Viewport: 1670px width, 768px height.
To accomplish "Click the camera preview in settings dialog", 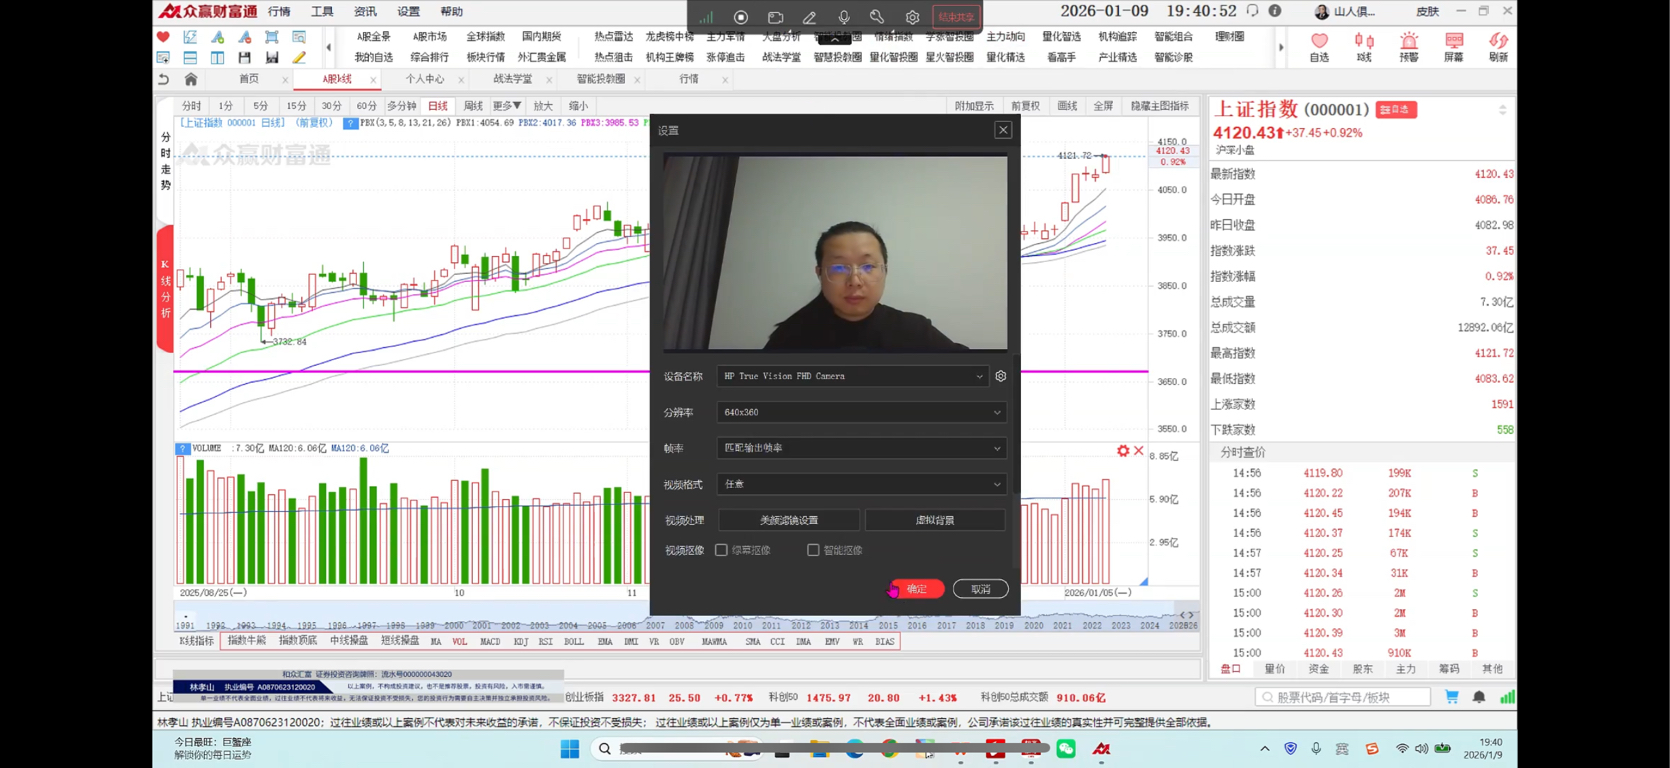I will [x=835, y=253].
